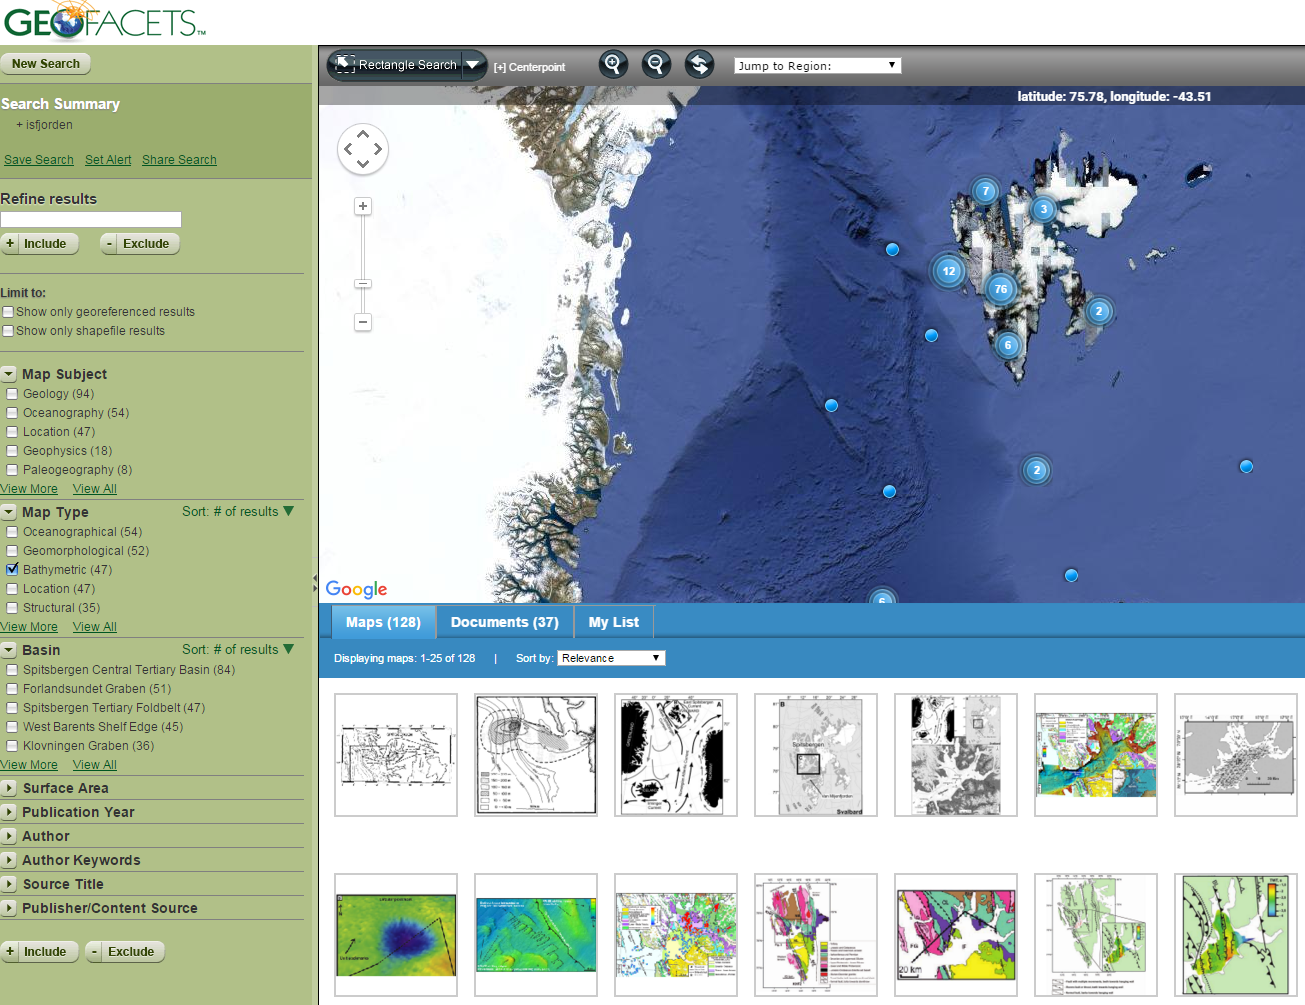Click the zoom in magnifier icon
The width and height of the screenshot is (1305, 1005).
613,65
